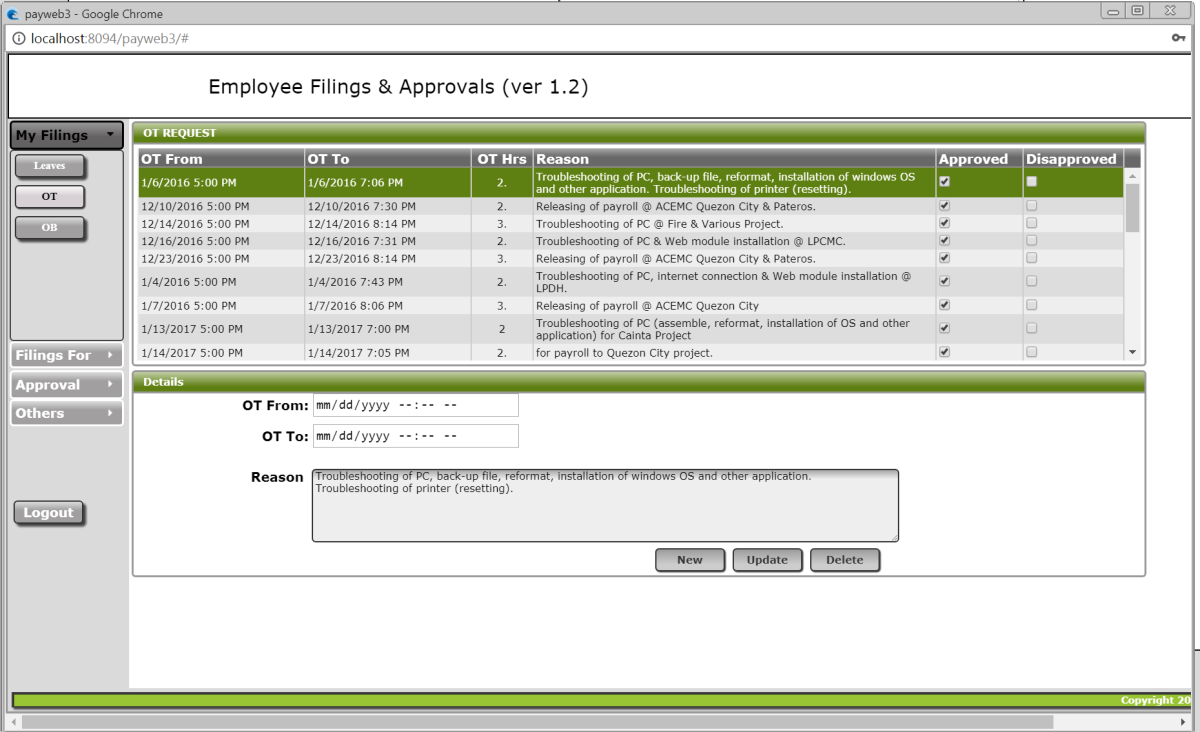This screenshot has height=732, width=1200.
Task: Select row 'for payroll to Quezon City project.'
Action: tap(631, 352)
